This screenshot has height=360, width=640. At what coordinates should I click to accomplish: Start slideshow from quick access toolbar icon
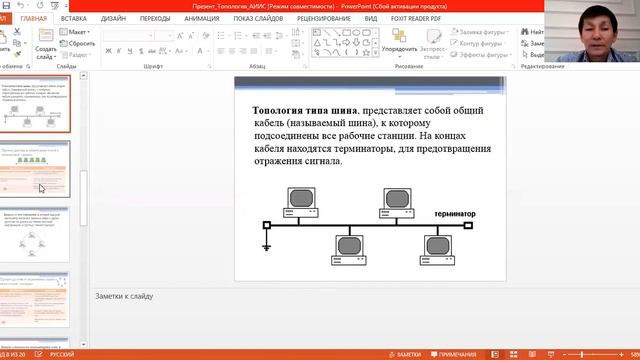tap(55, 6)
